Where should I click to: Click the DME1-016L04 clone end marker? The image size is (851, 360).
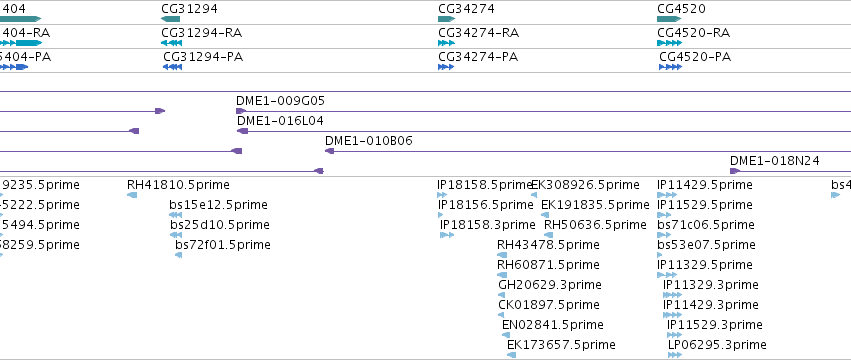pyautogui.click(x=243, y=131)
